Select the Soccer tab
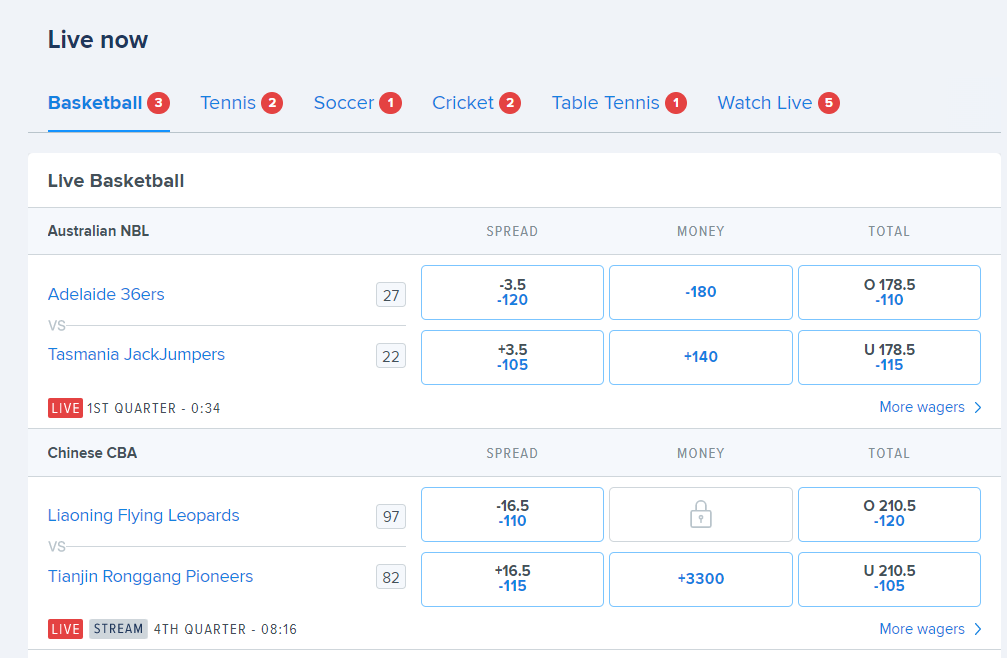This screenshot has width=1007, height=658. (358, 103)
